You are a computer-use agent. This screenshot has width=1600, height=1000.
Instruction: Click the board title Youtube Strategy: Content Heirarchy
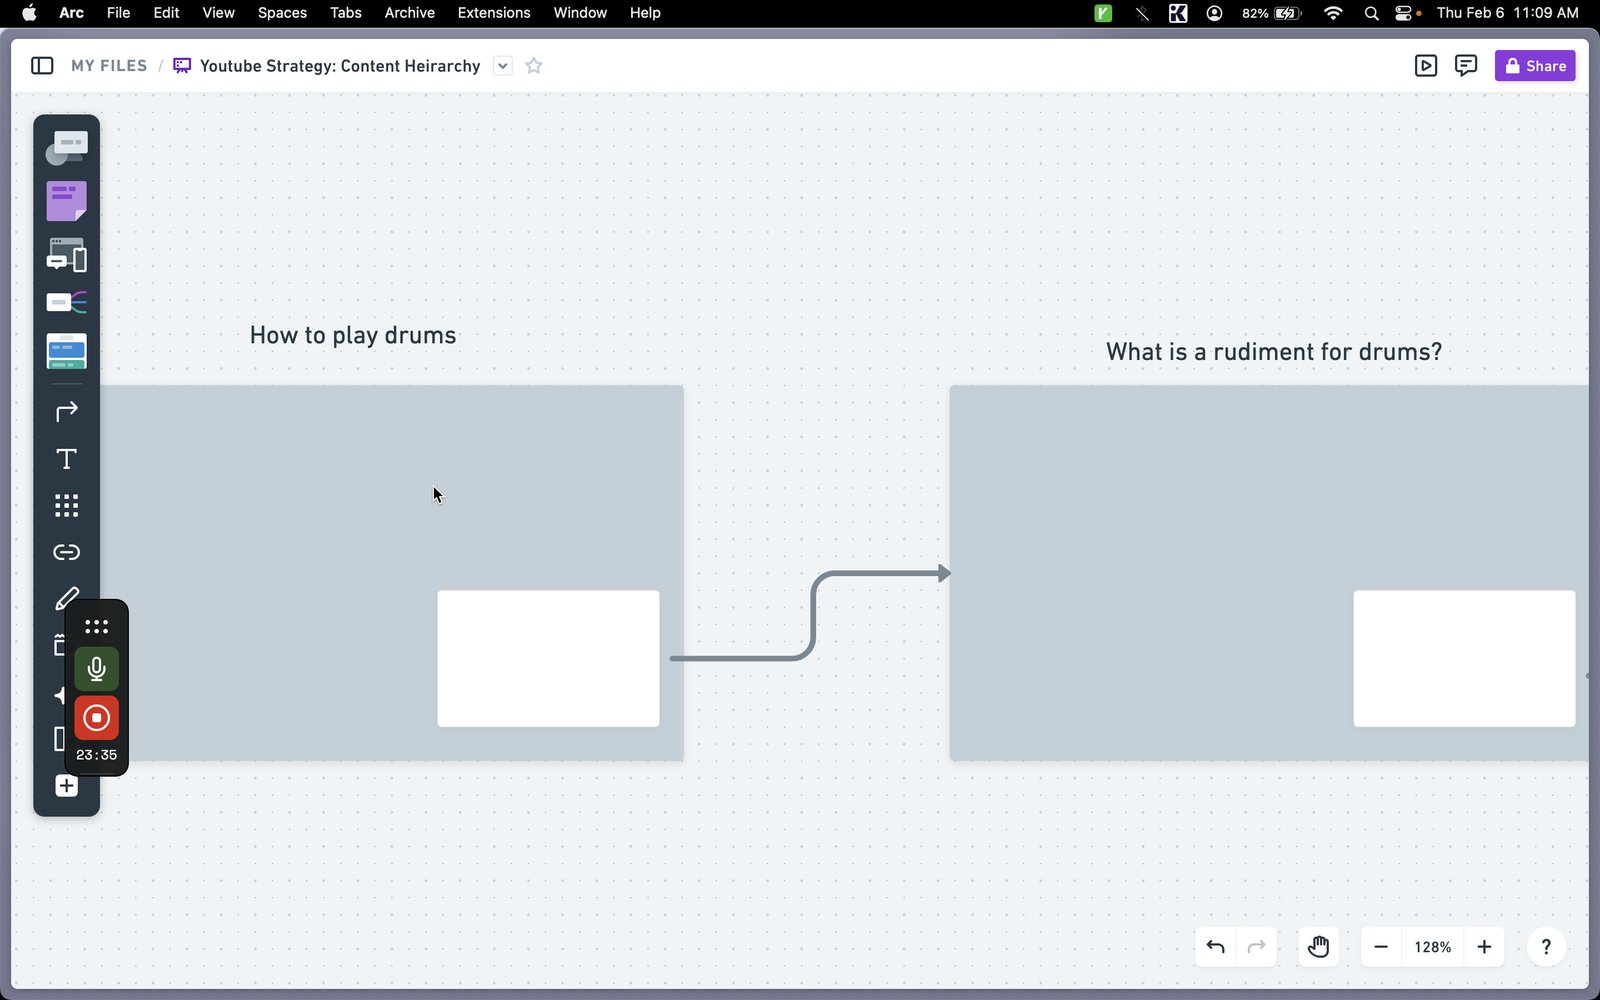[340, 66]
